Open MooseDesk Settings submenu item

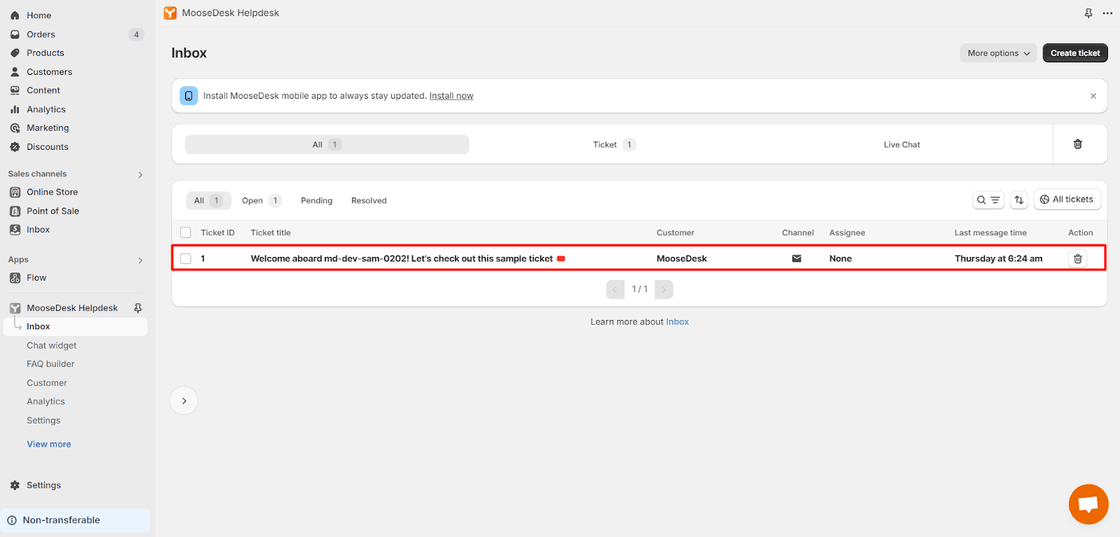[x=44, y=420]
